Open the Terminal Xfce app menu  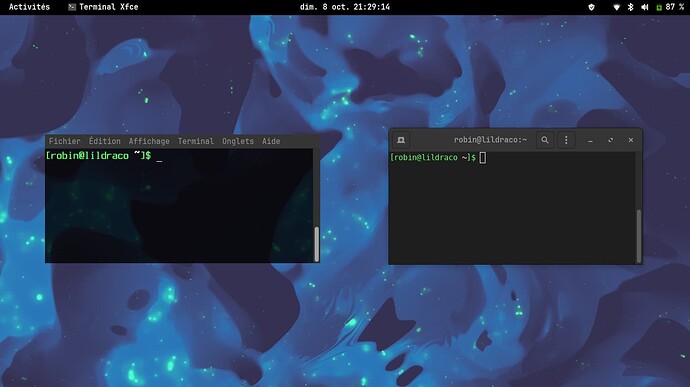tap(103, 7)
